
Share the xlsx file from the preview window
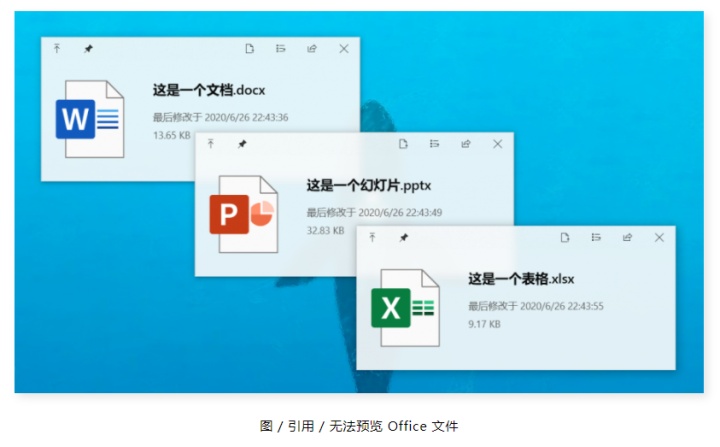627,237
